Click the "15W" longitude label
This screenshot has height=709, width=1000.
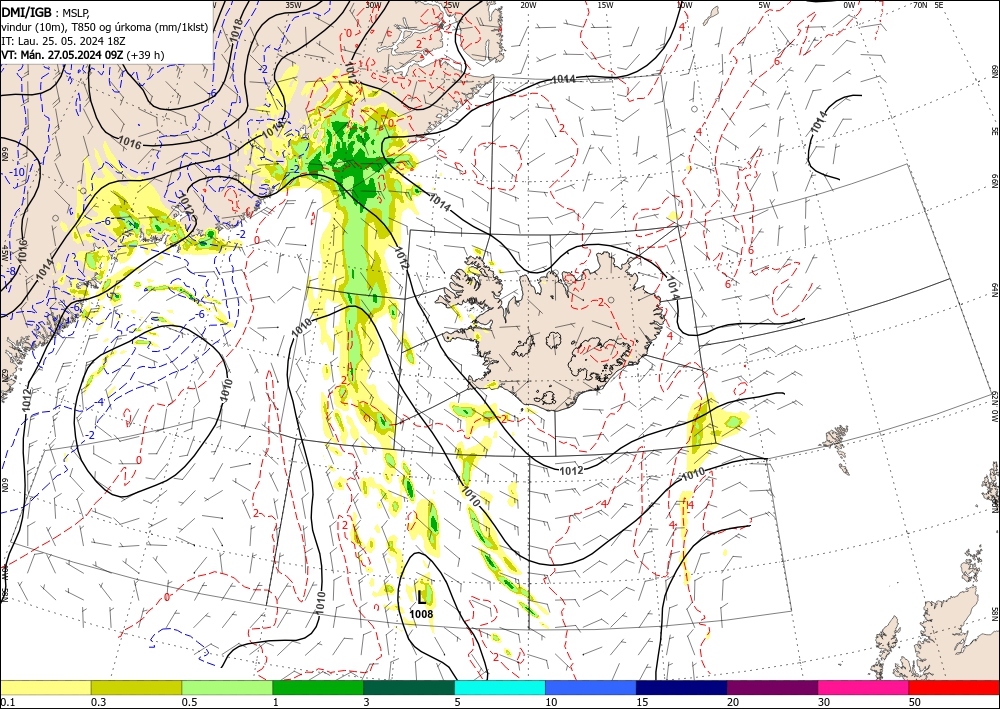[605, 5]
